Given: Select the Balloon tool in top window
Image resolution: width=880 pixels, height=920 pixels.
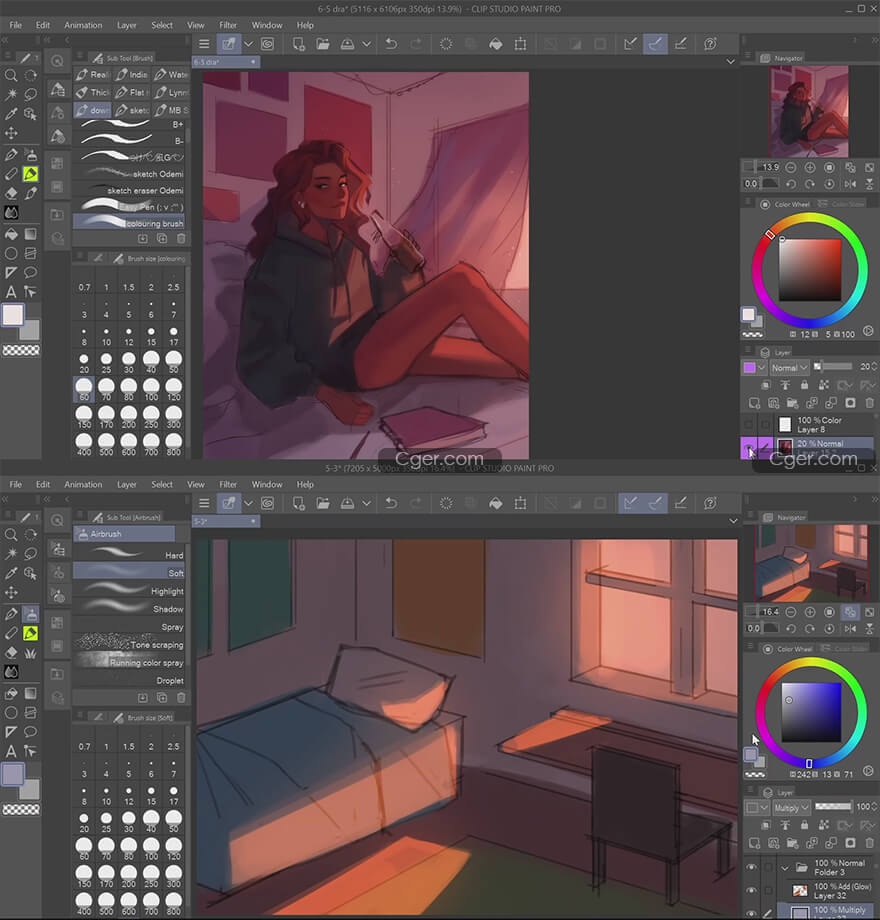Looking at the screenshot, I should (x=31, y=272).
